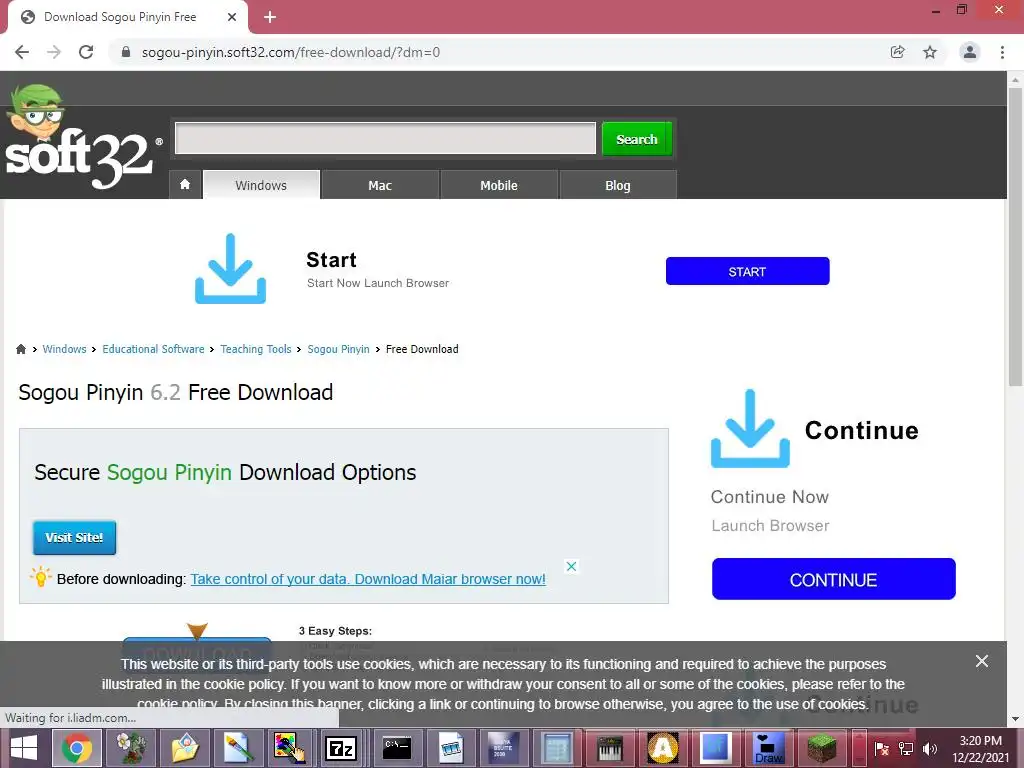Click the blue CONTINUE button
Screen dimensions: 1024x768
coord(833,579)
